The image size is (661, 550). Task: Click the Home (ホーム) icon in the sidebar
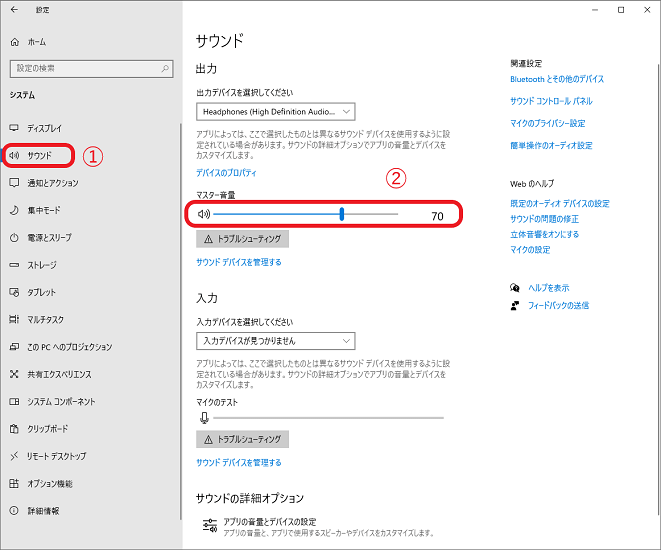tap(14, 42)
